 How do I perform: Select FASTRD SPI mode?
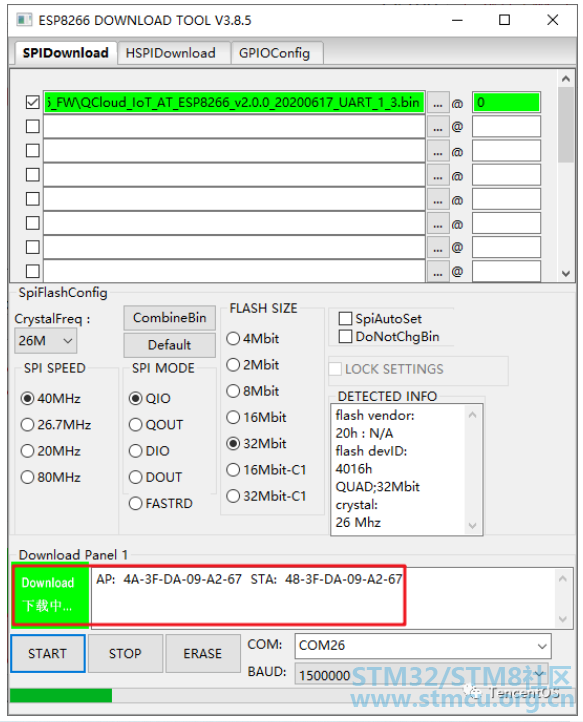click(x=161, y=503)
